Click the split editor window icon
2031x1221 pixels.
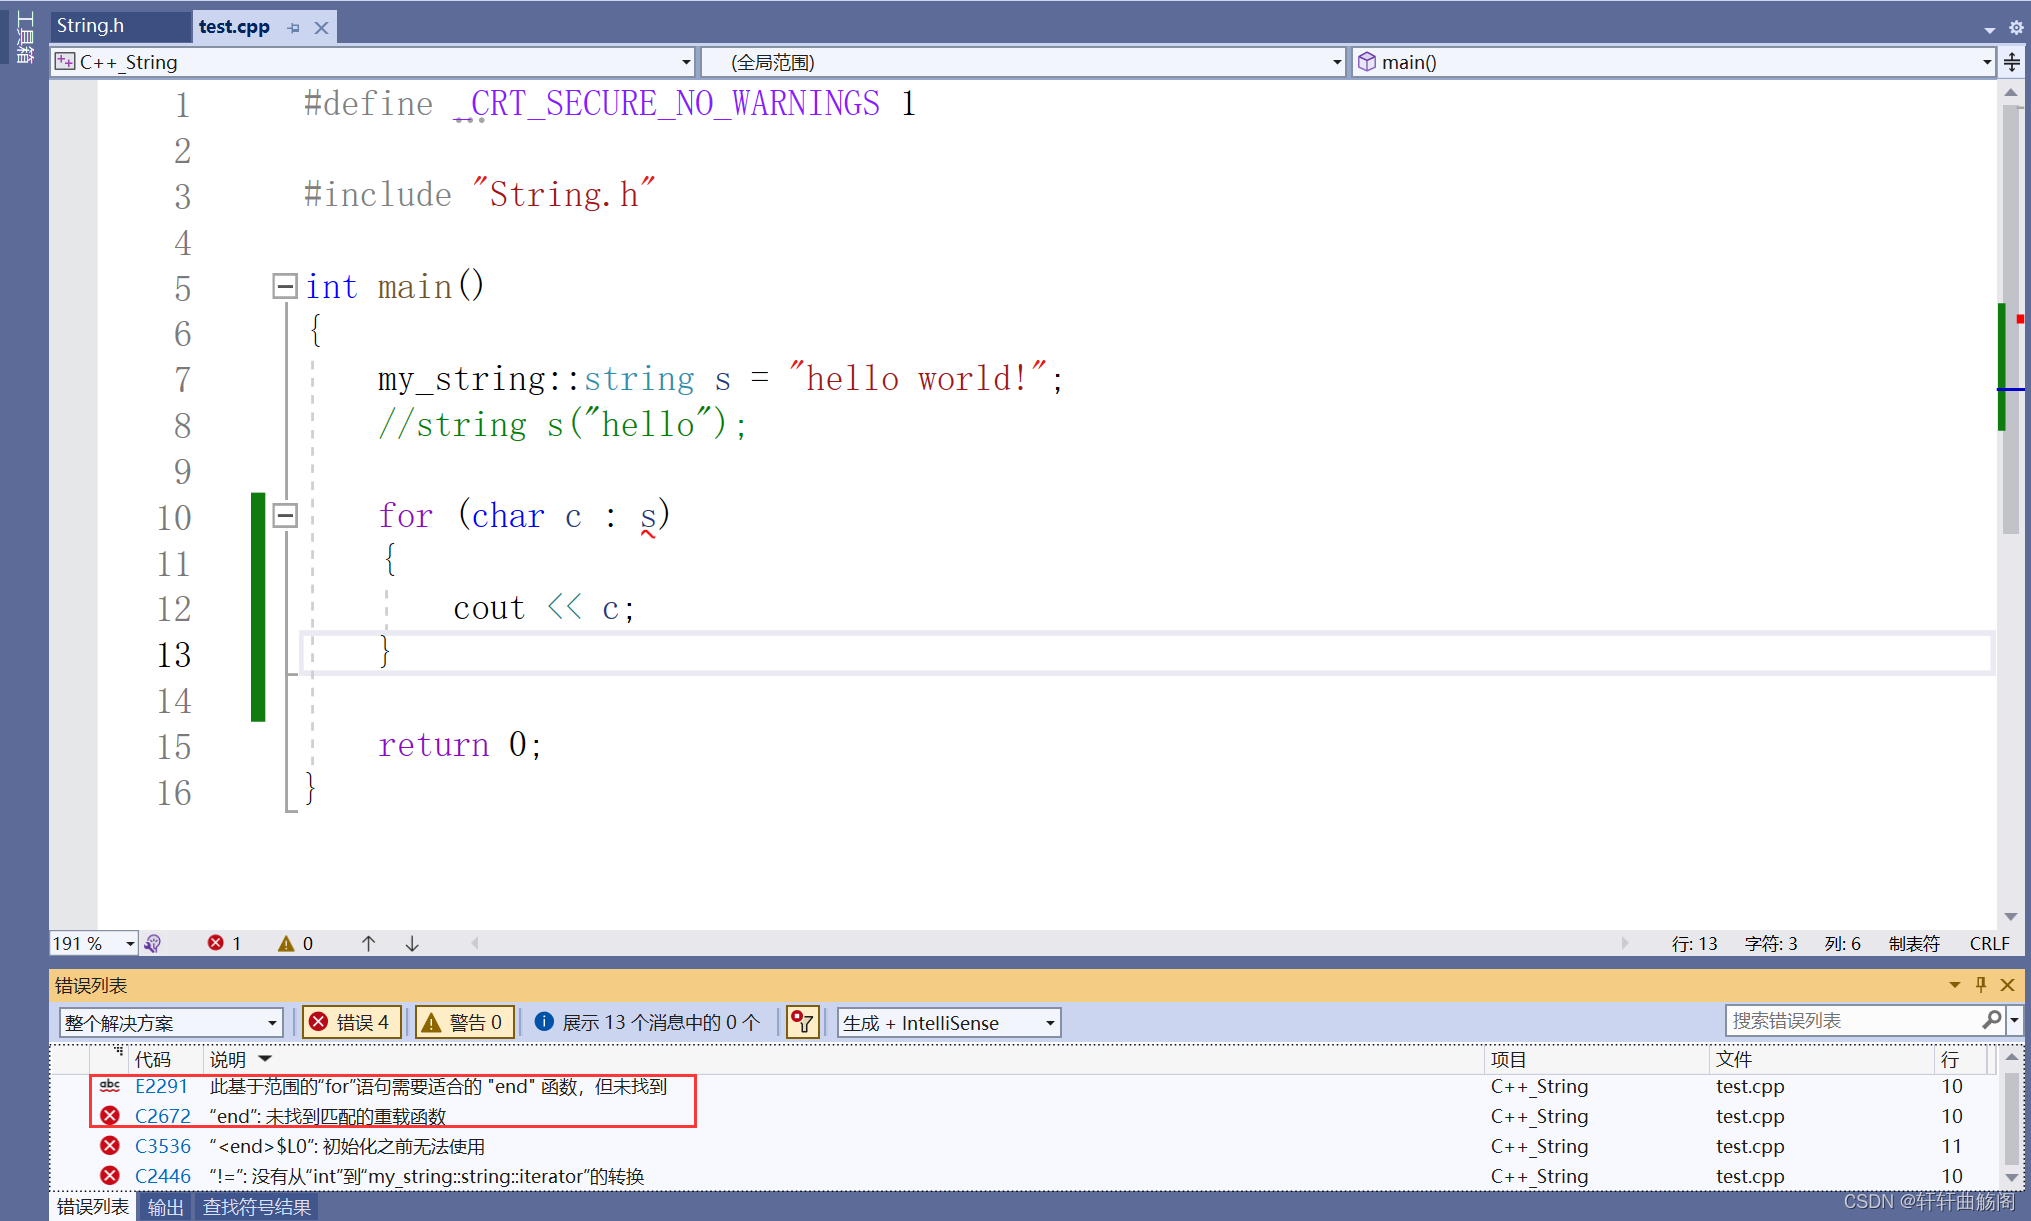click(2012, 63)
